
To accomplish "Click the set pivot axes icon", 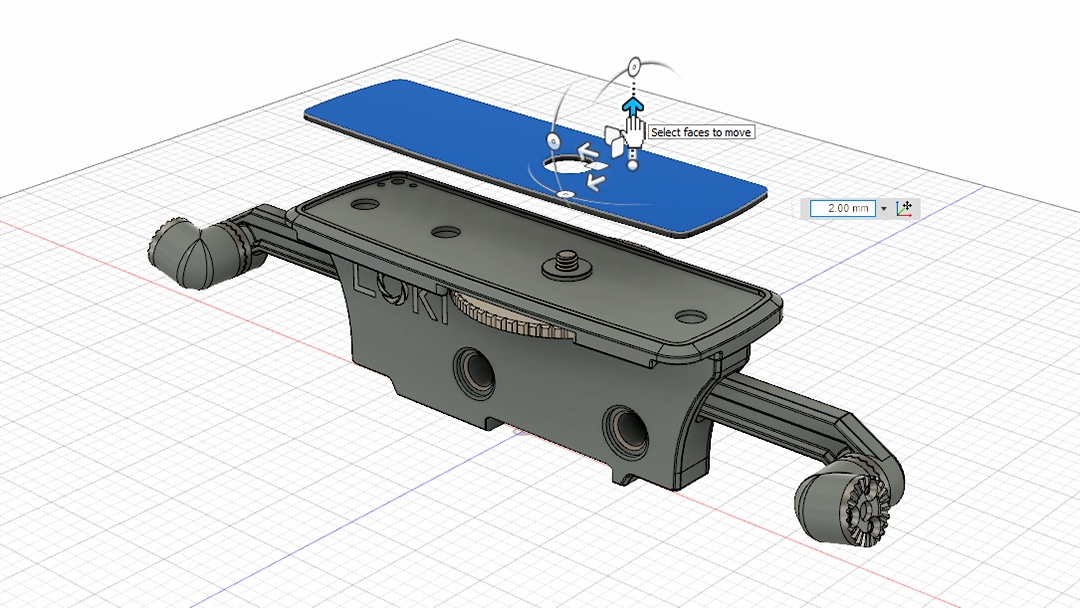I will pyautogui.click(x=904, y=208).
